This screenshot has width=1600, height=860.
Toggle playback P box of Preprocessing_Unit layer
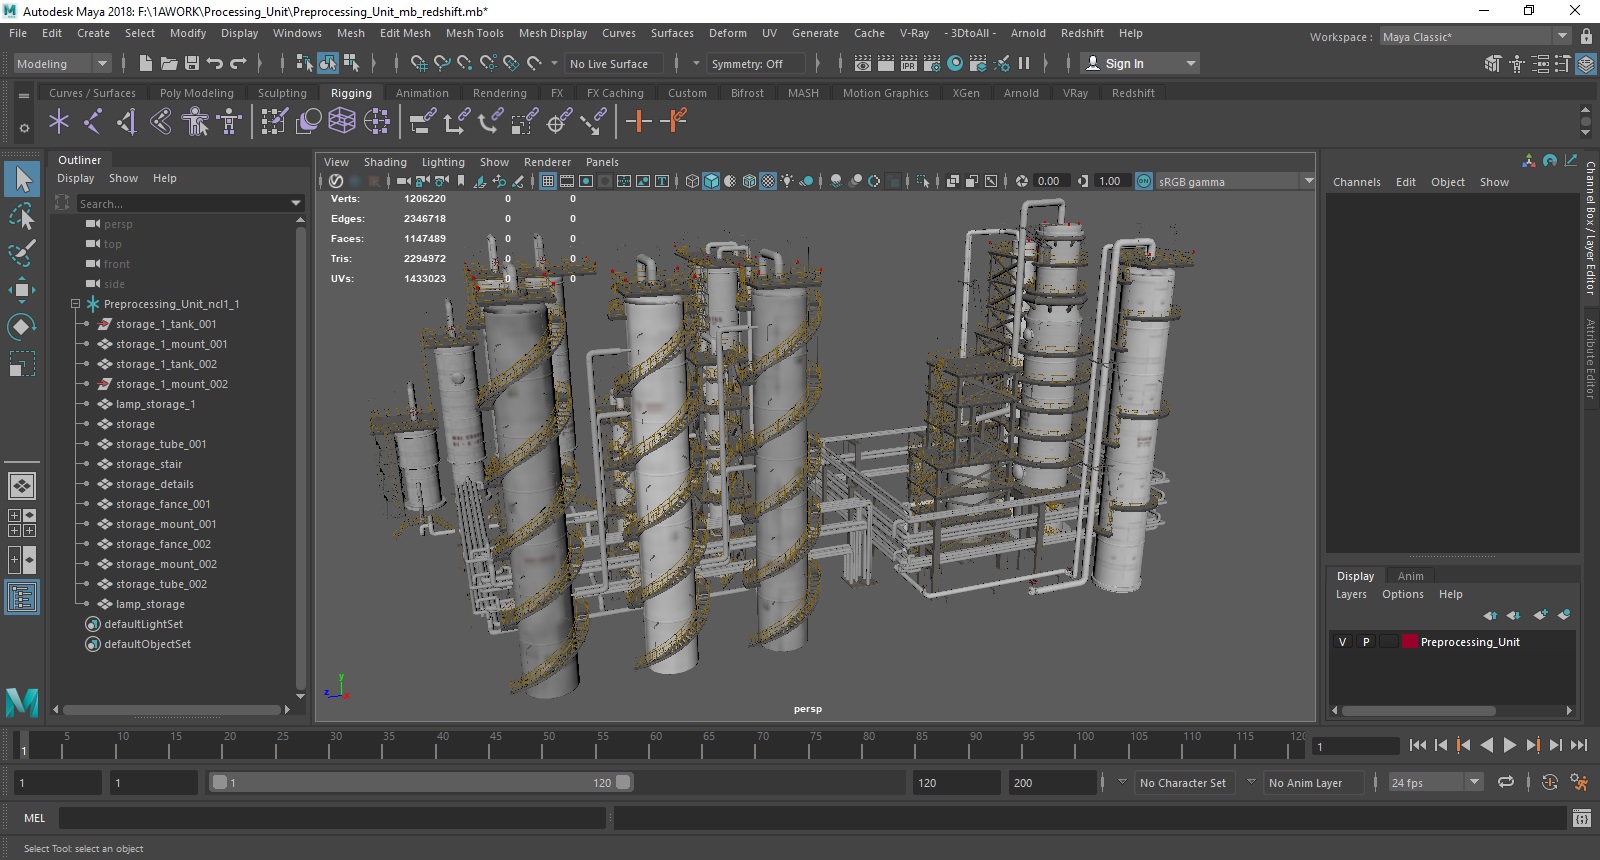coord(1366,642)
